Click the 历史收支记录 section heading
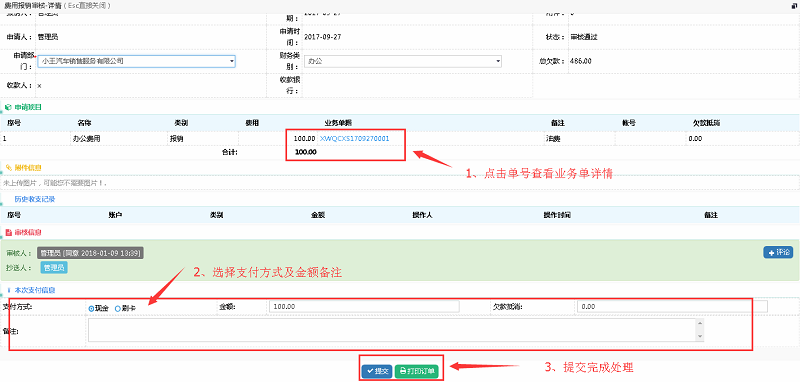800x382 pixels. pos(35,199)
